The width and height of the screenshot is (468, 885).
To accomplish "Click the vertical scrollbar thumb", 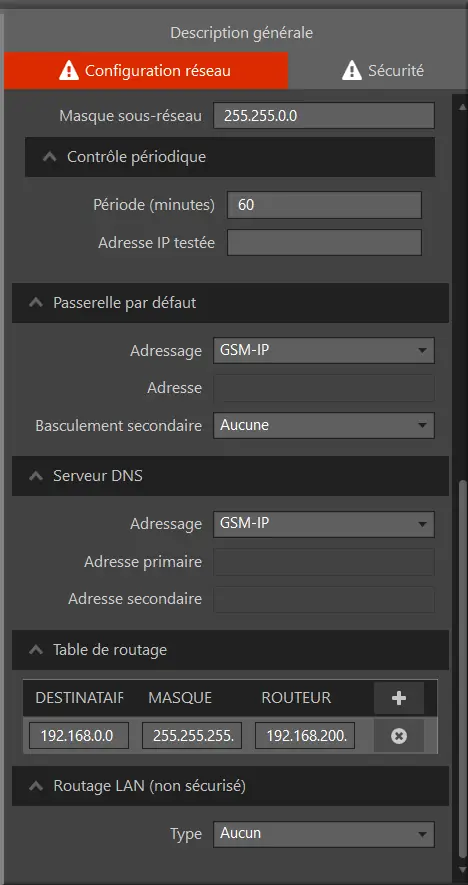I will point(463,669).
